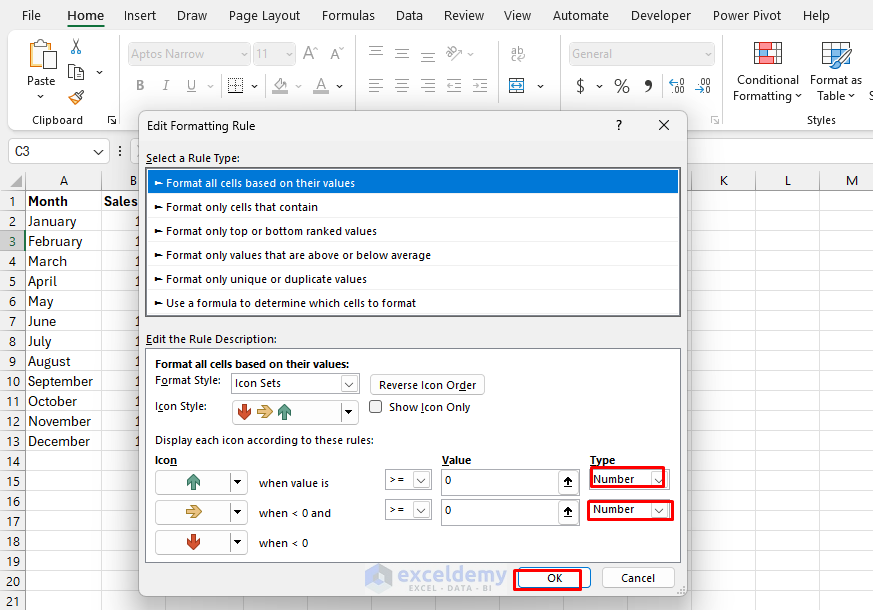Screen dimensions: 873x610
Task: Enable the Show Icon Only checkbox
Action: point(375,407)
